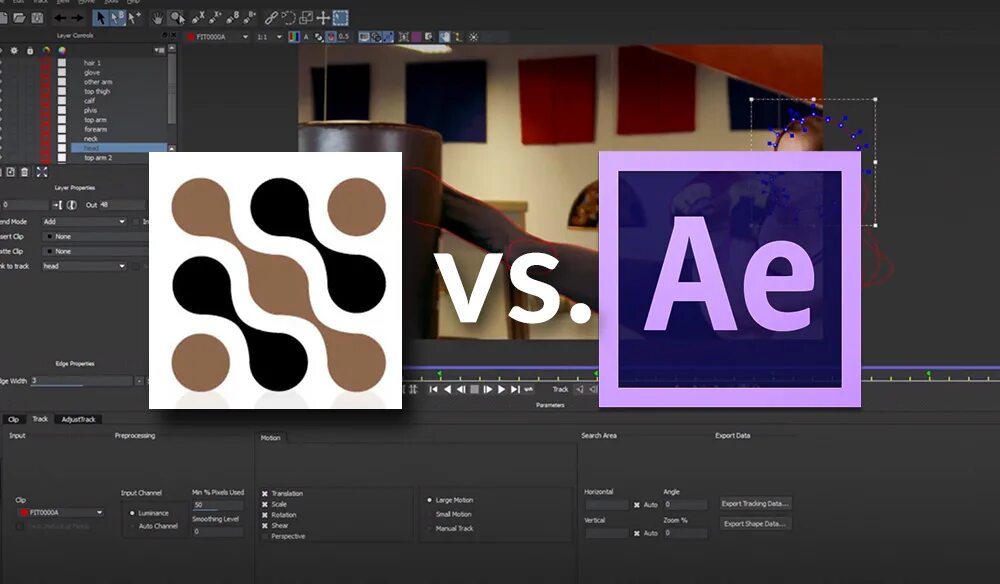Toggle the alpha 'A' viewer icon
The image size is (1000, 584).
coord(306,37)
